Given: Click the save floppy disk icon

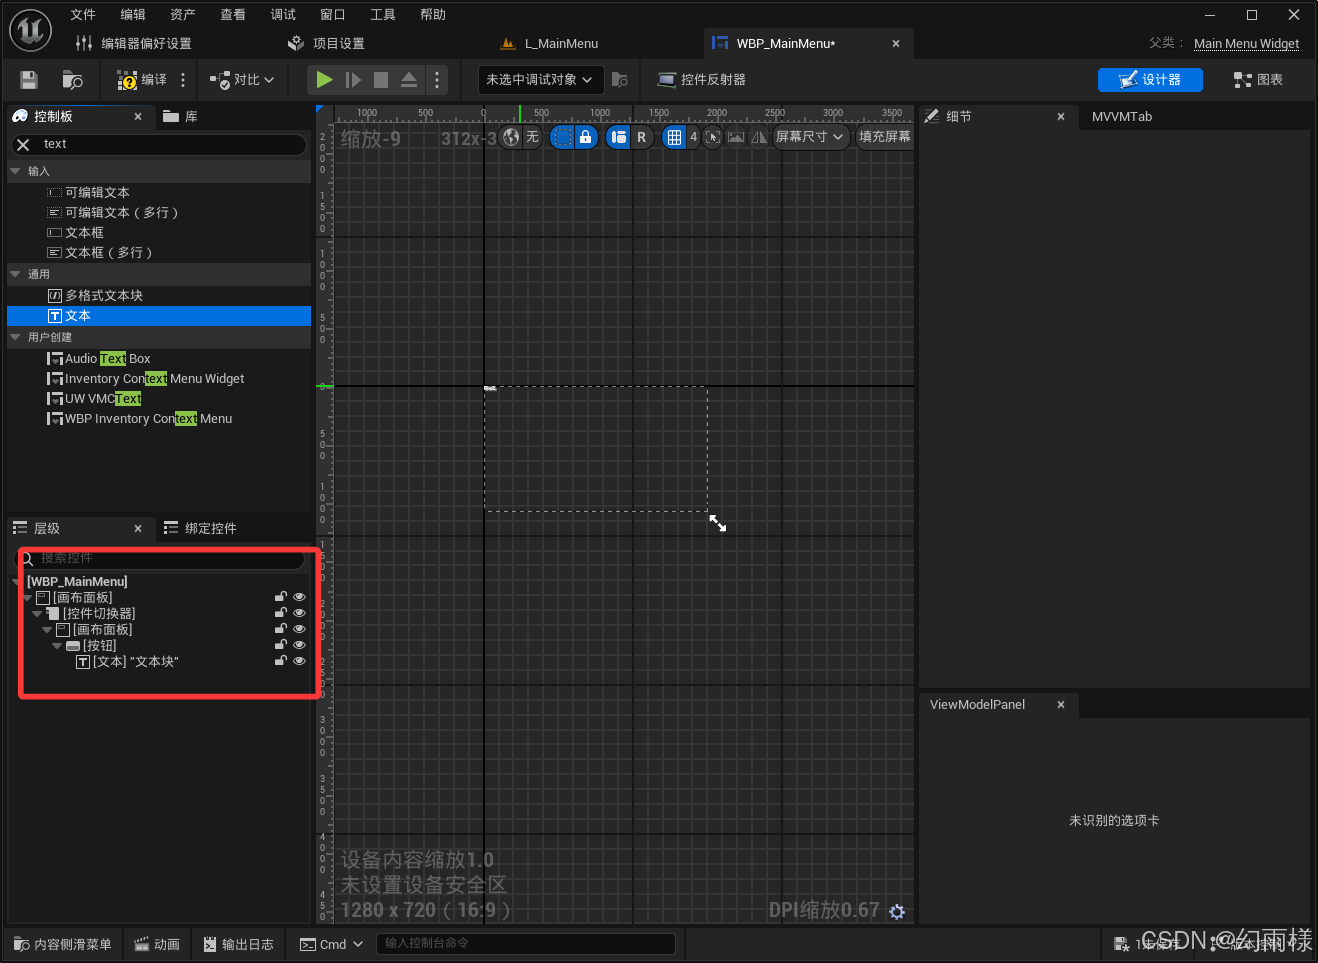Looking at the screenshot, I should click(x=29, y=80).
